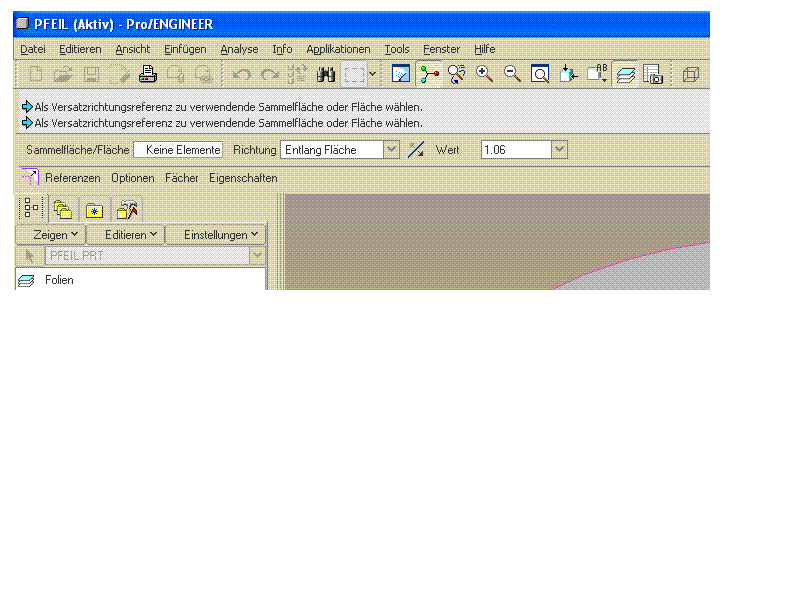This screenshot has height=600, width=800.
Task: Click the Refit zoom-to-window icon
Action: pyautogui.click(x=540, y=74)
